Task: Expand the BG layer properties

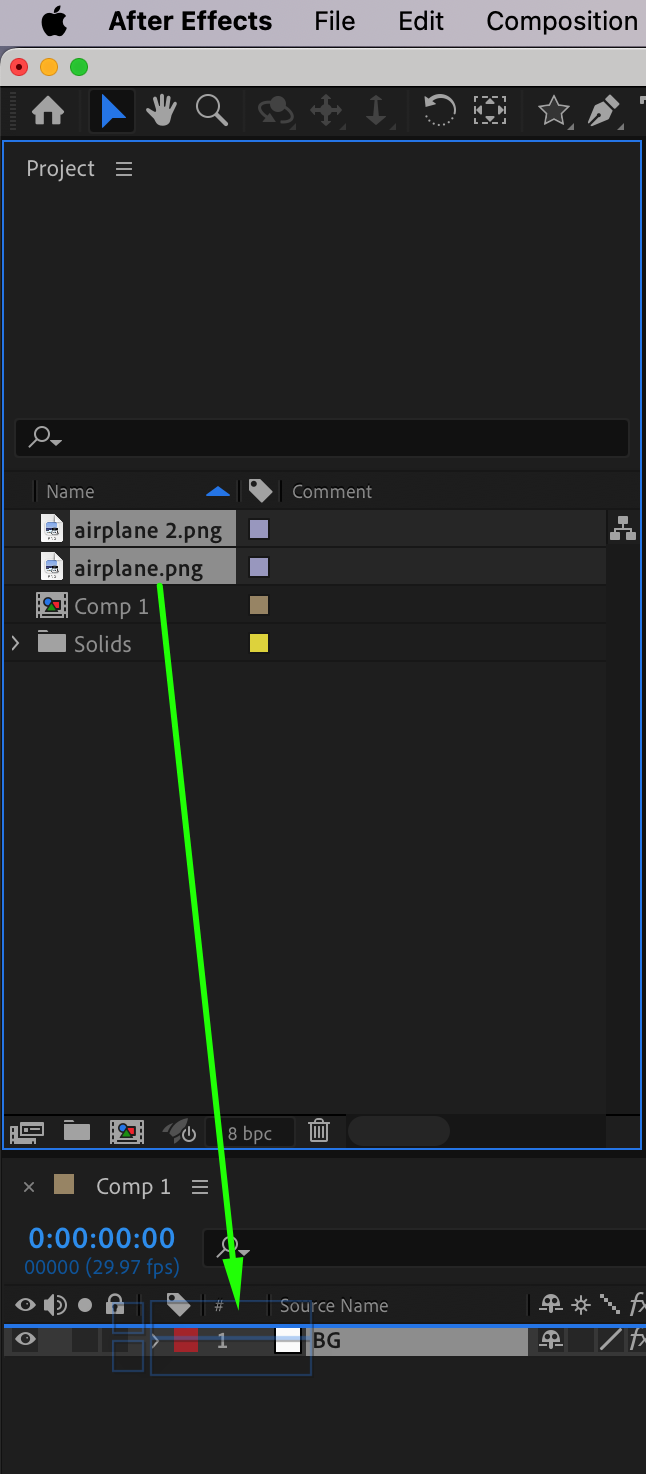Action: pyautogui.click(x=155, y=1341)
